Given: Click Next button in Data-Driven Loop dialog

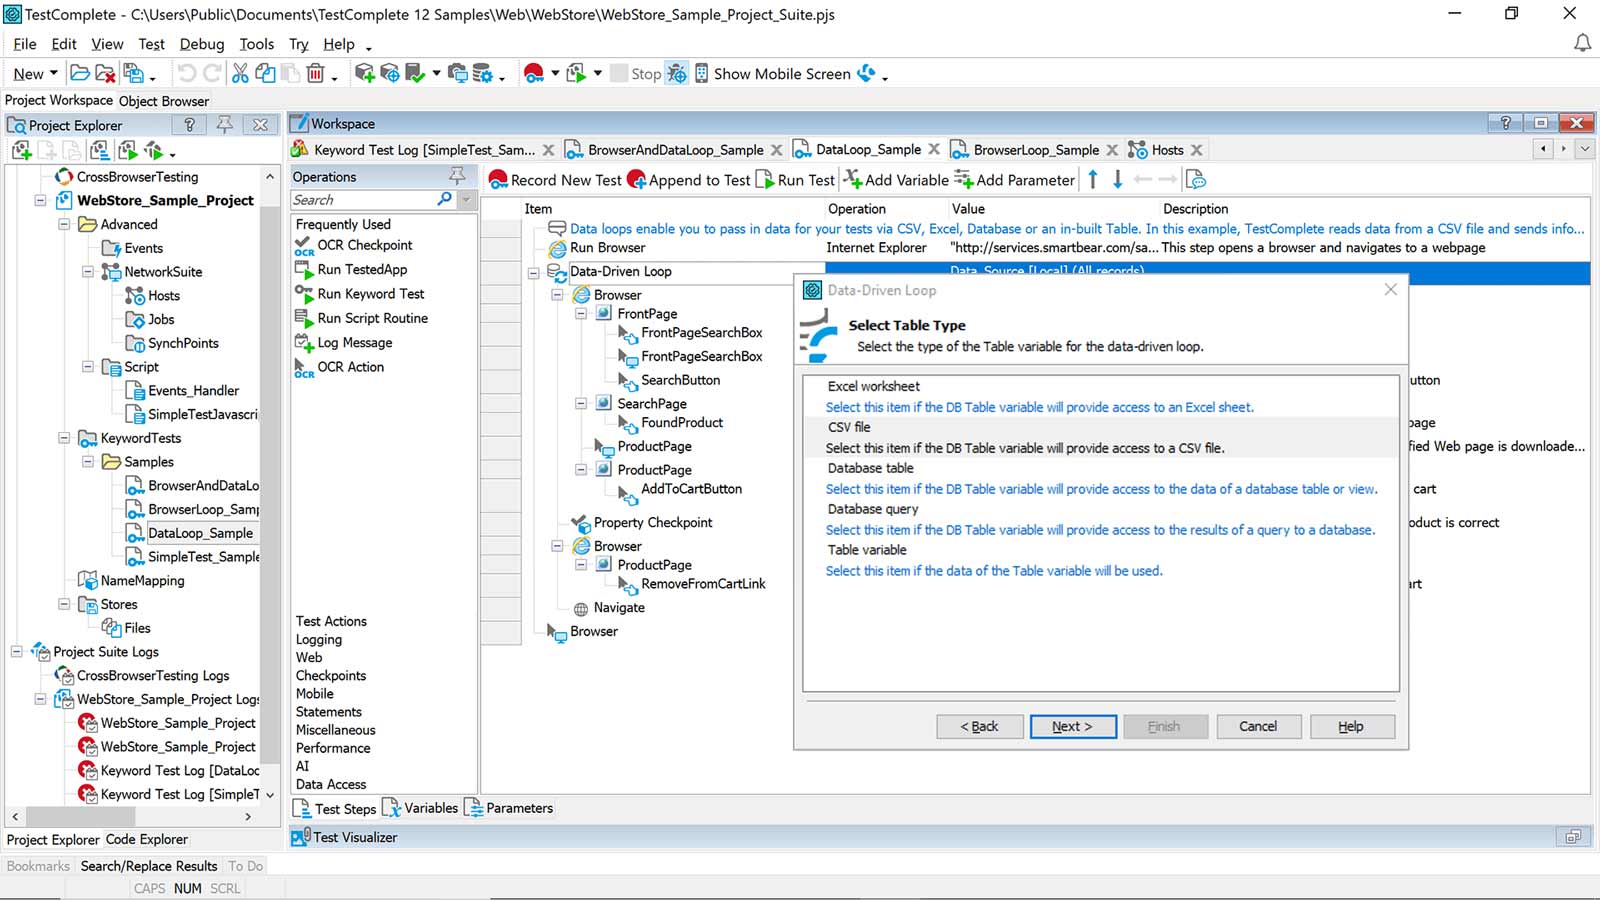Looking at the screenshot, I should tap(1073, 727).
